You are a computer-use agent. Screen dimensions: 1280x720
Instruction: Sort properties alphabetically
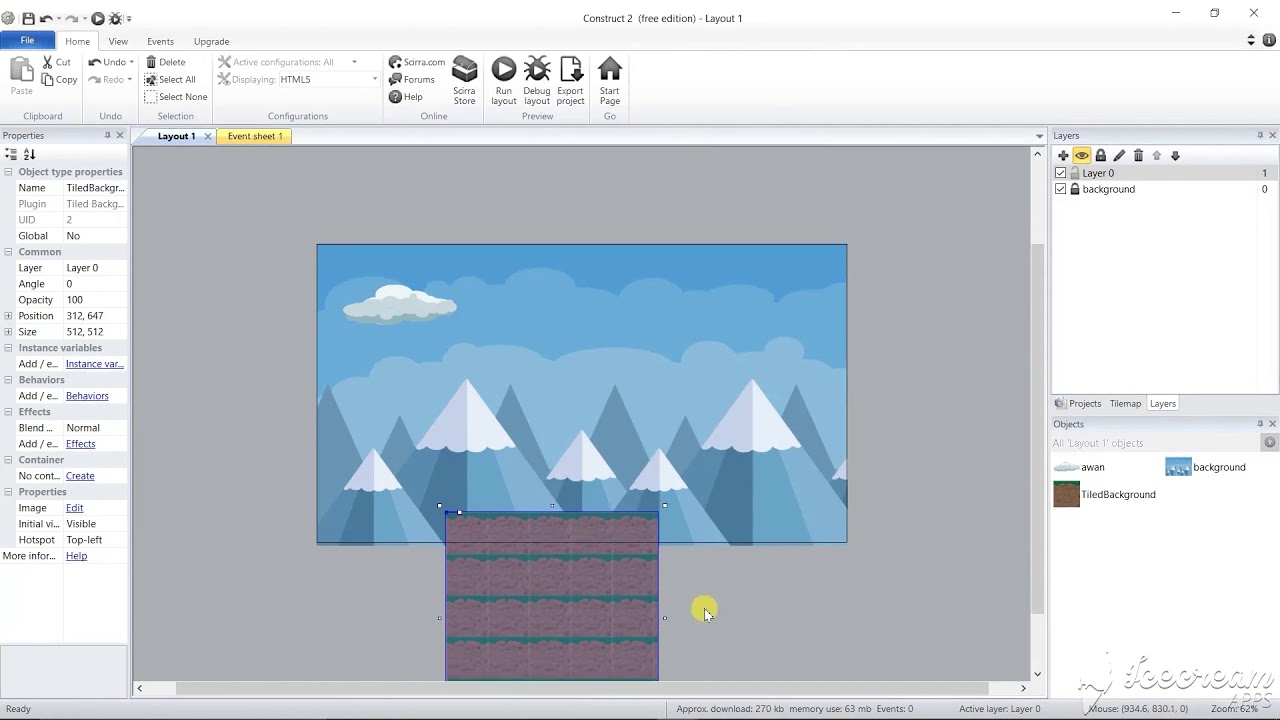pyautogui.click(x=29, y=154)
